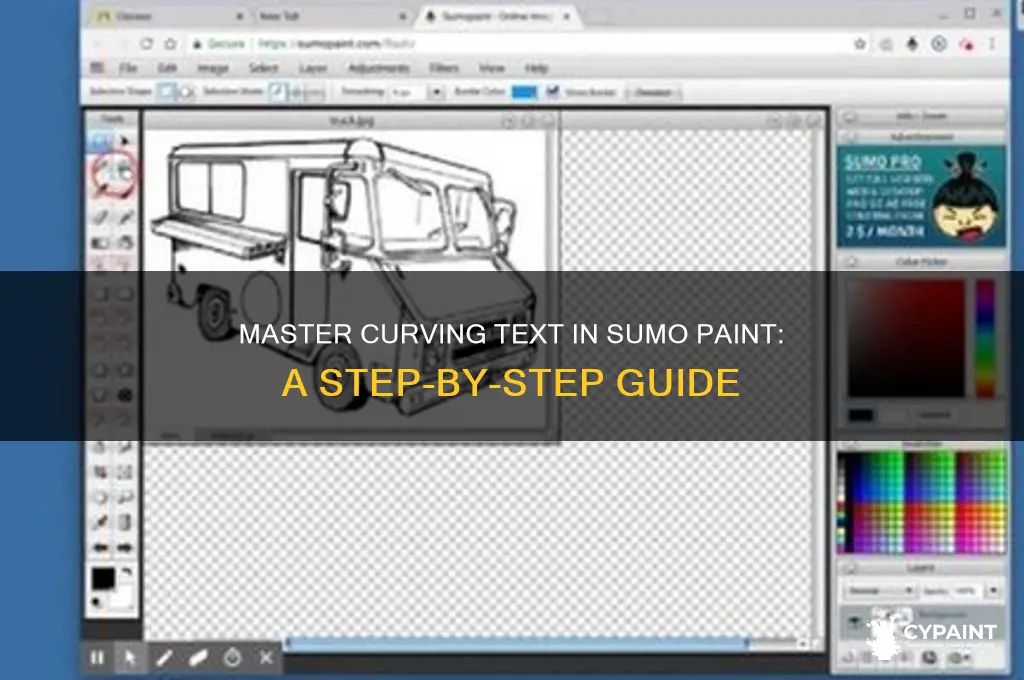Toggle Background layer visibility eye
The height and width of the screenshot is (680, 1024).
(854, 623)
